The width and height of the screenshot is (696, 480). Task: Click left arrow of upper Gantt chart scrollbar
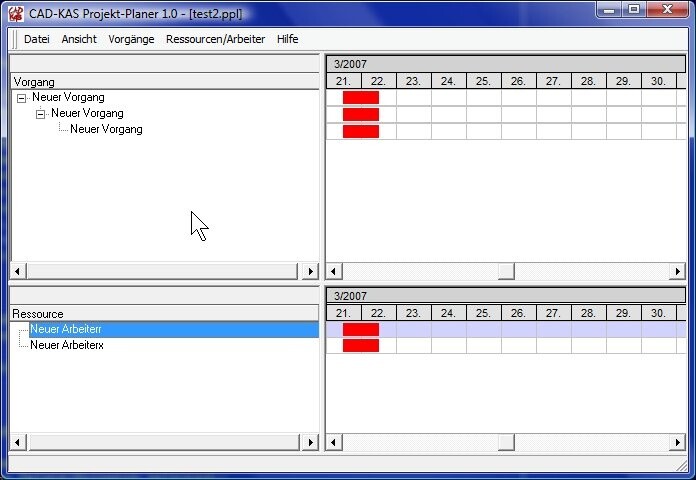pos(334,271)
